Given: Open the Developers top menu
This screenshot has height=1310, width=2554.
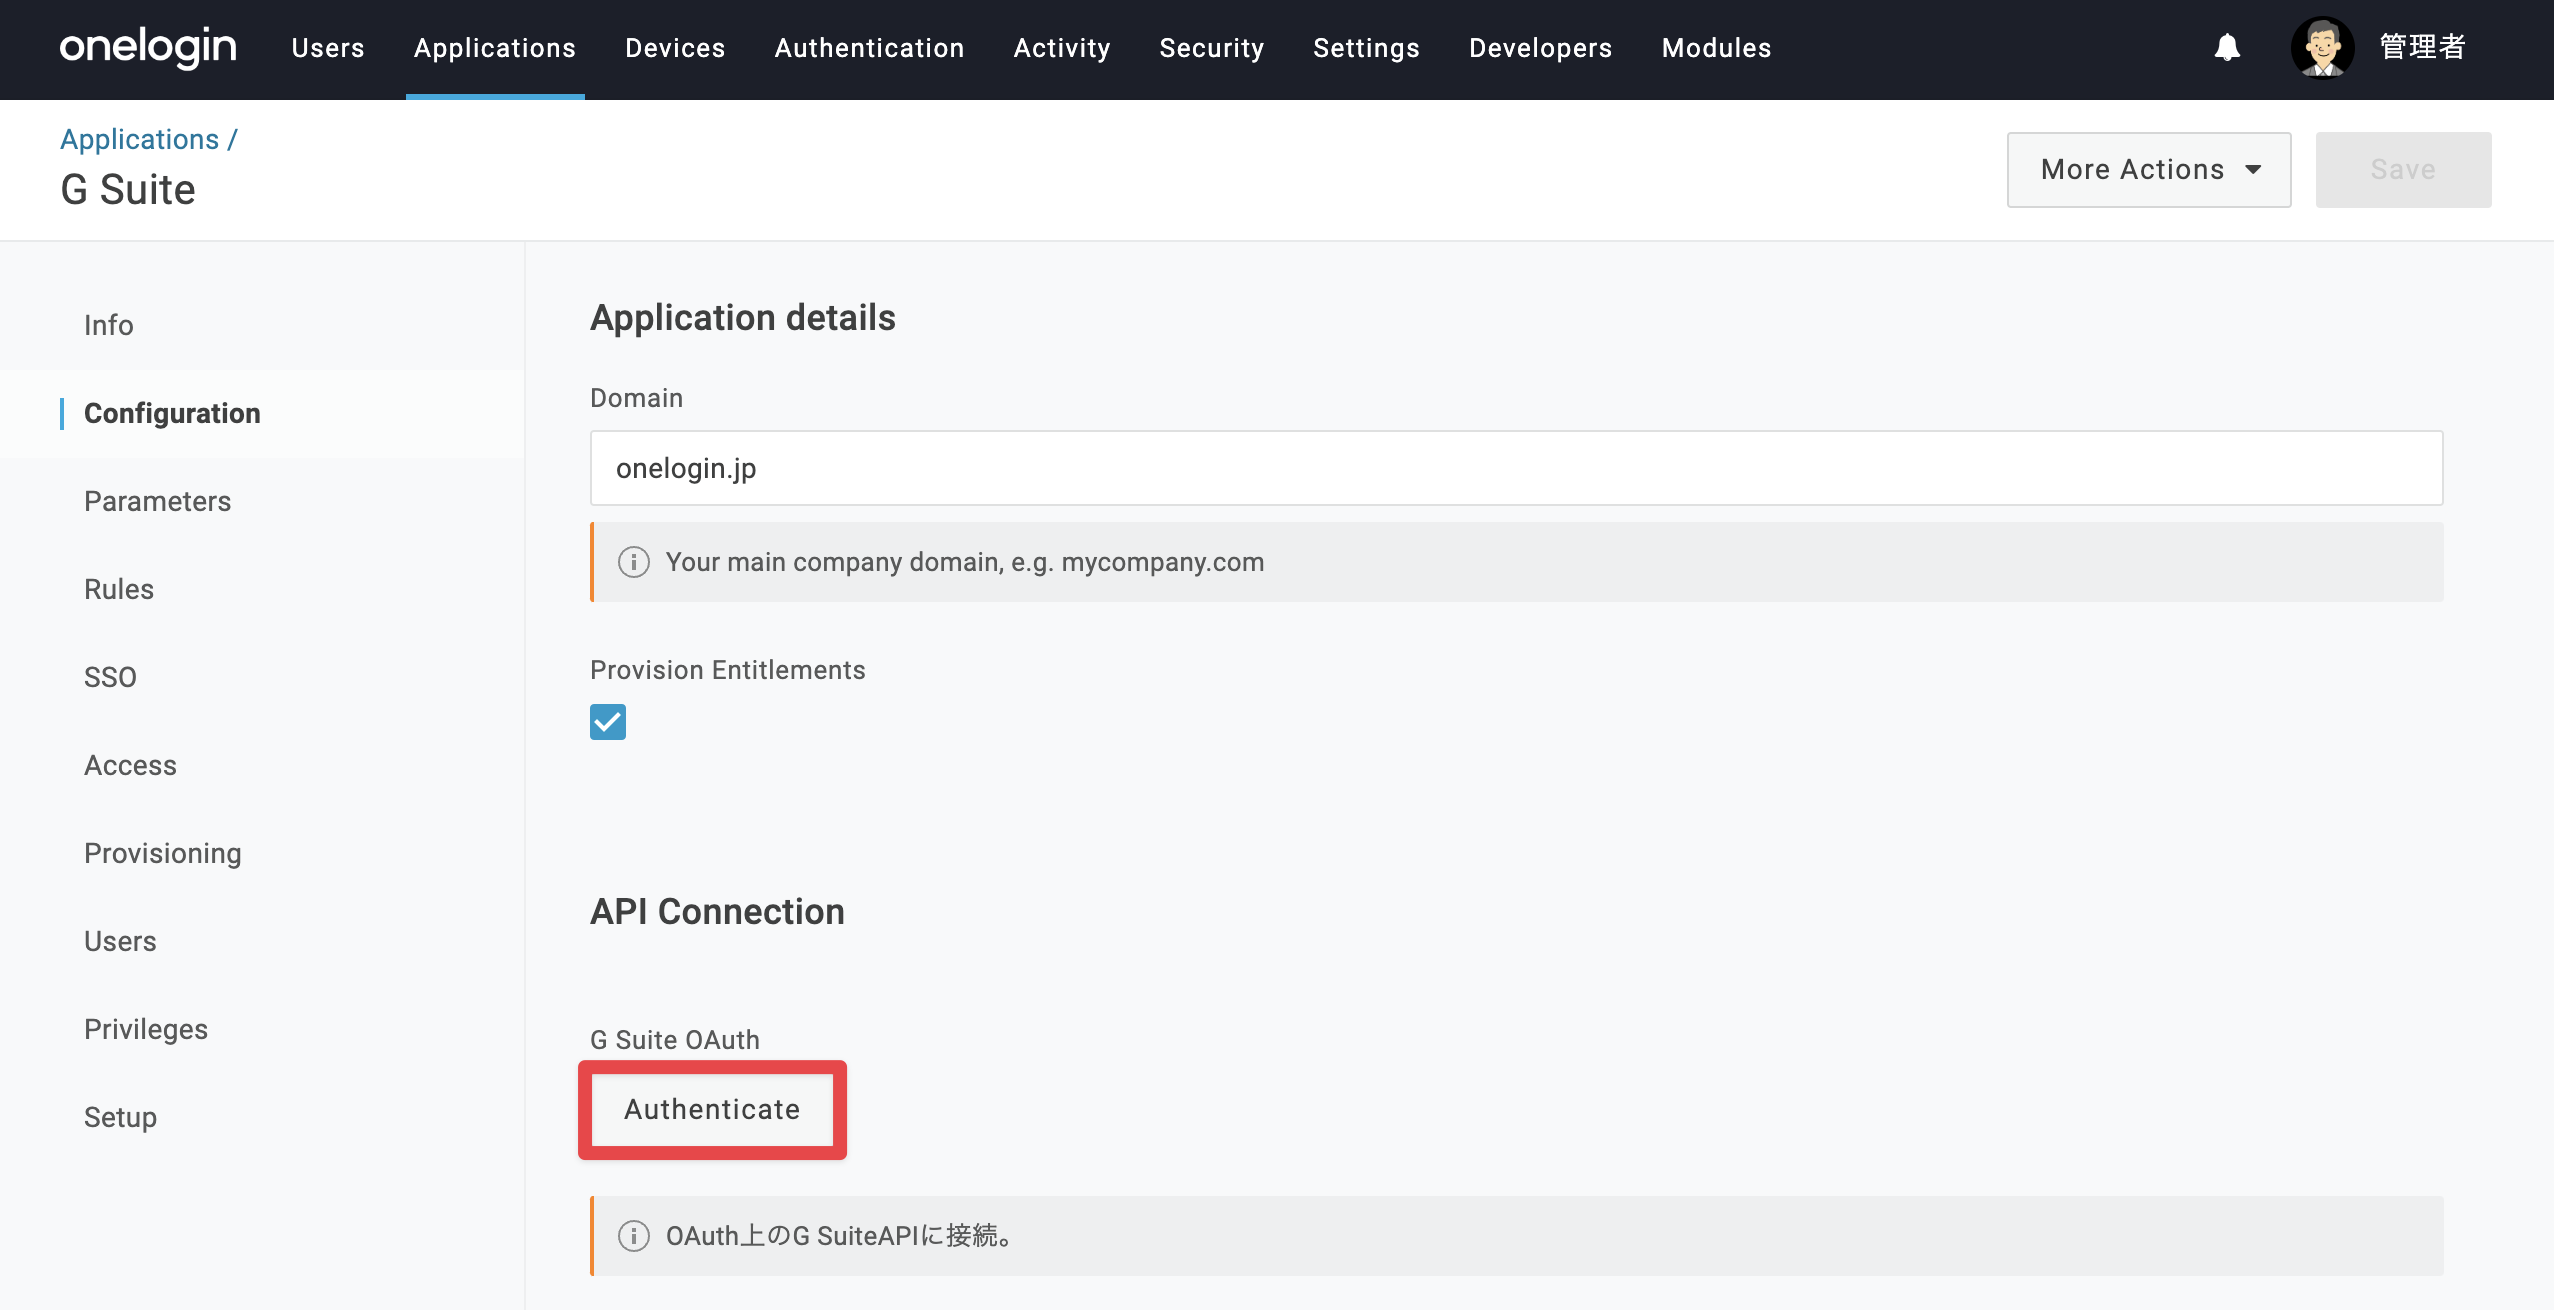Looking at the screenshot, I should click(x=1540, y=48).
